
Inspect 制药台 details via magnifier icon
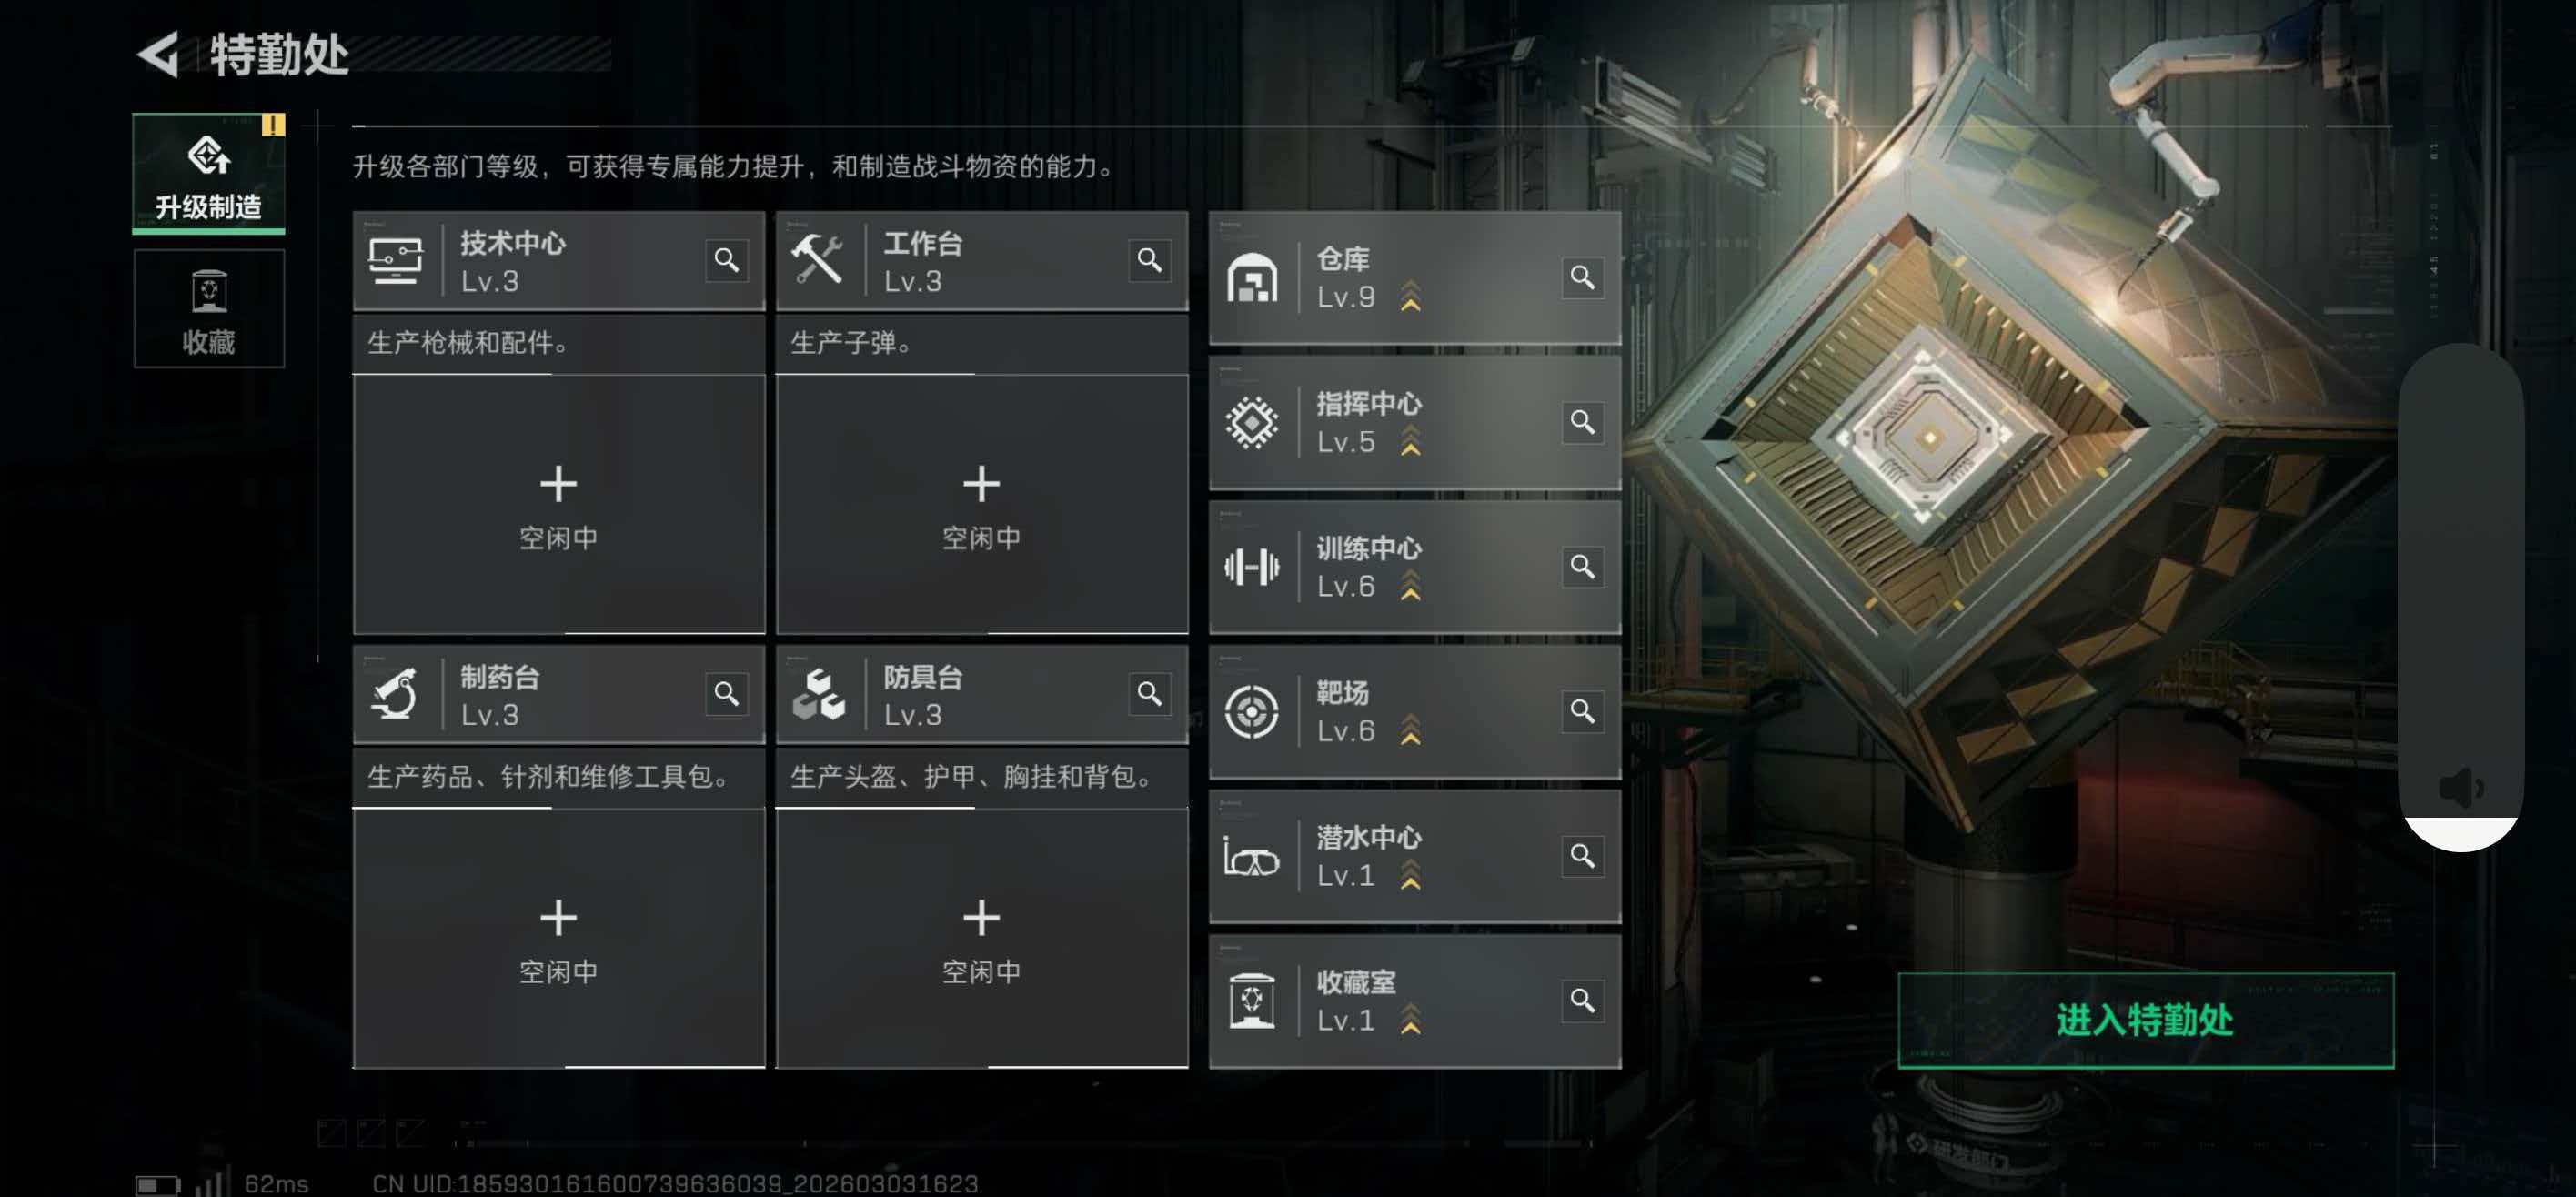point(726,694)
